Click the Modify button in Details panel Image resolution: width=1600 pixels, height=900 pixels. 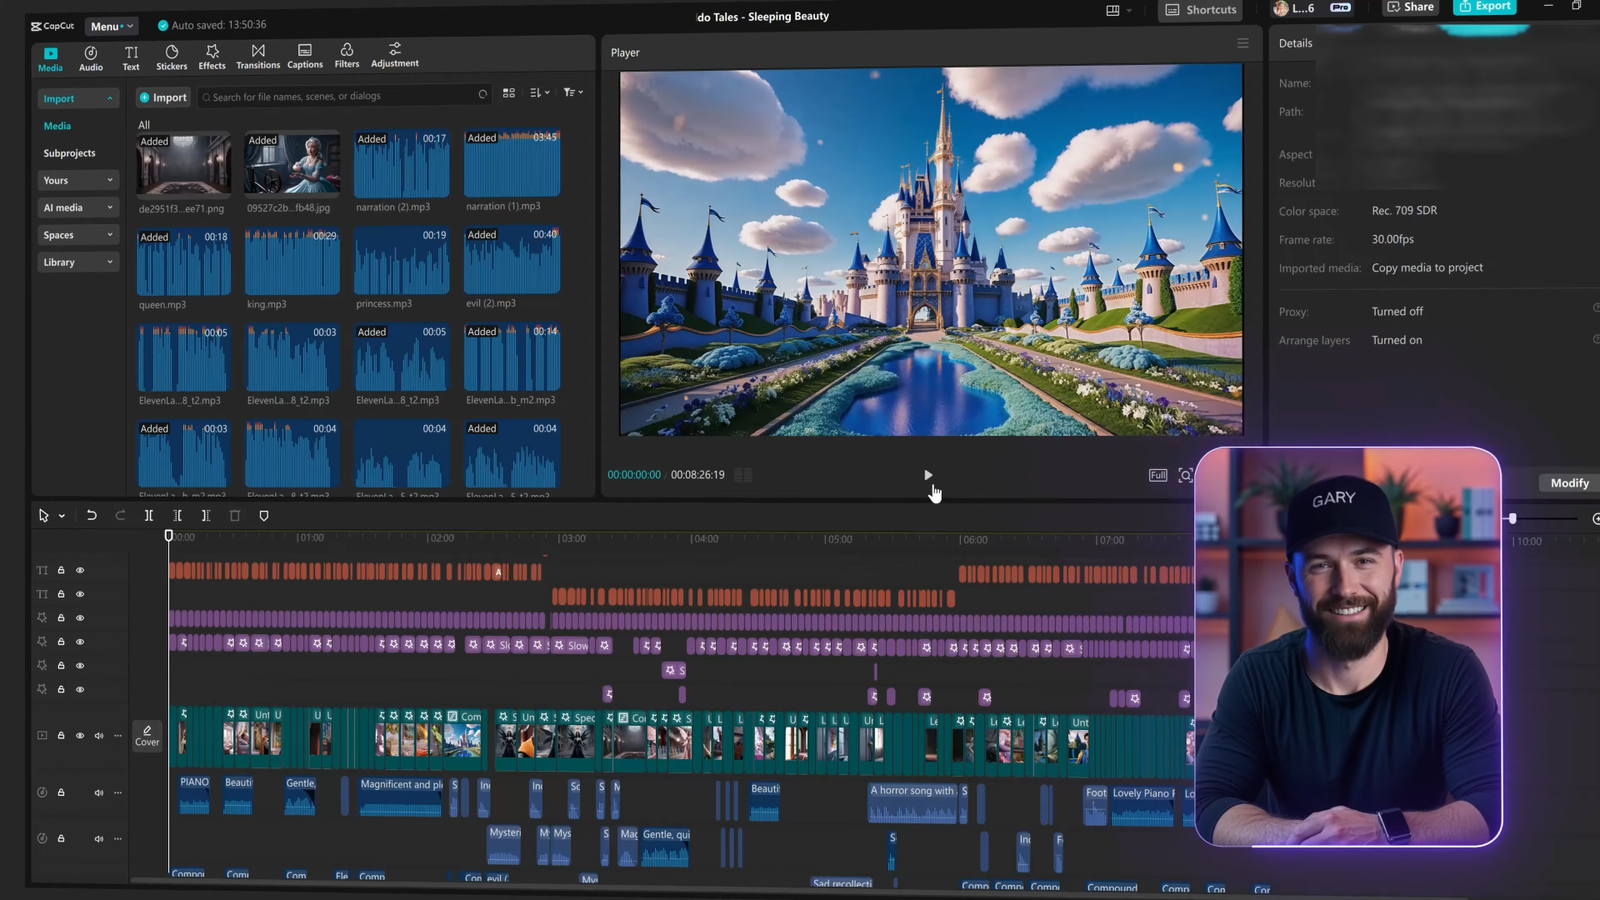(1569, 483)
